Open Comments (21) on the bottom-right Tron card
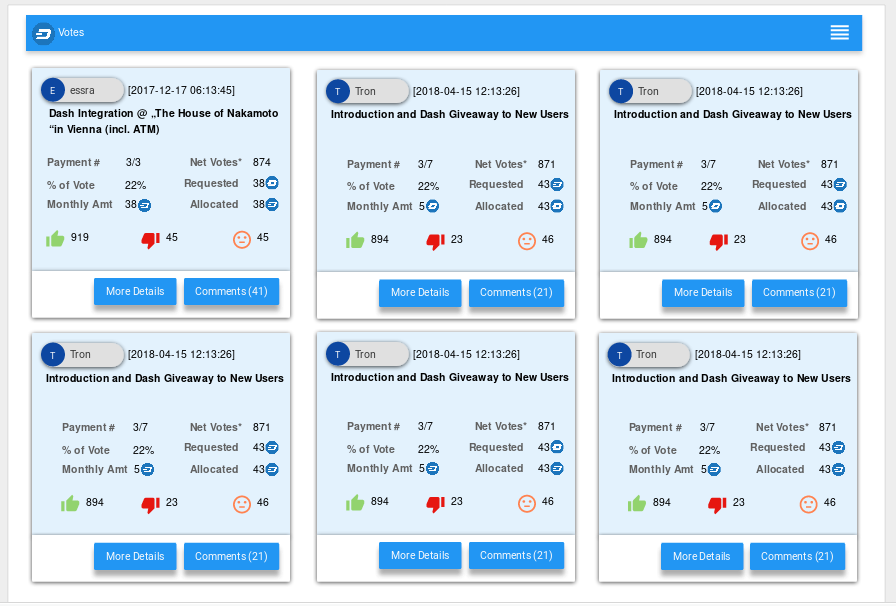The image size is (896, 606). [x=798, y=556]
